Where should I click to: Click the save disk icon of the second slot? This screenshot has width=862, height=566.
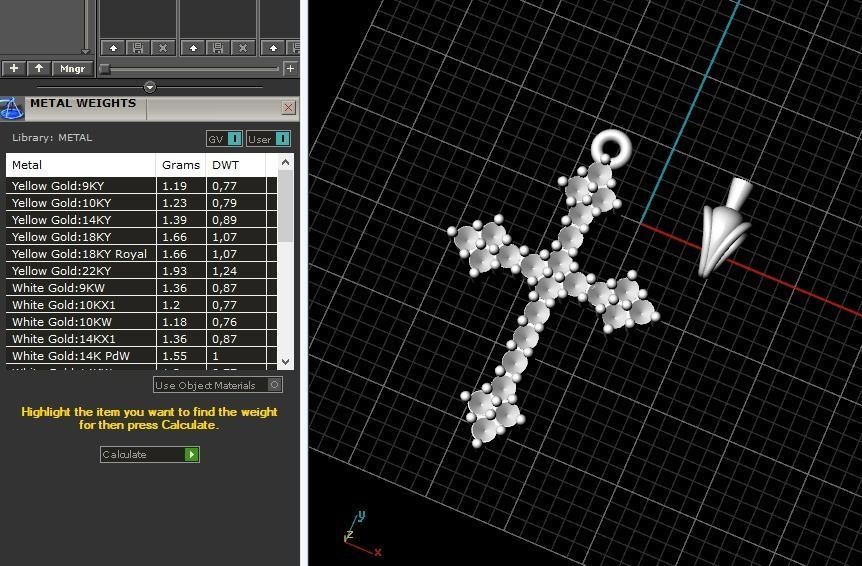click(x=218, y=48)
